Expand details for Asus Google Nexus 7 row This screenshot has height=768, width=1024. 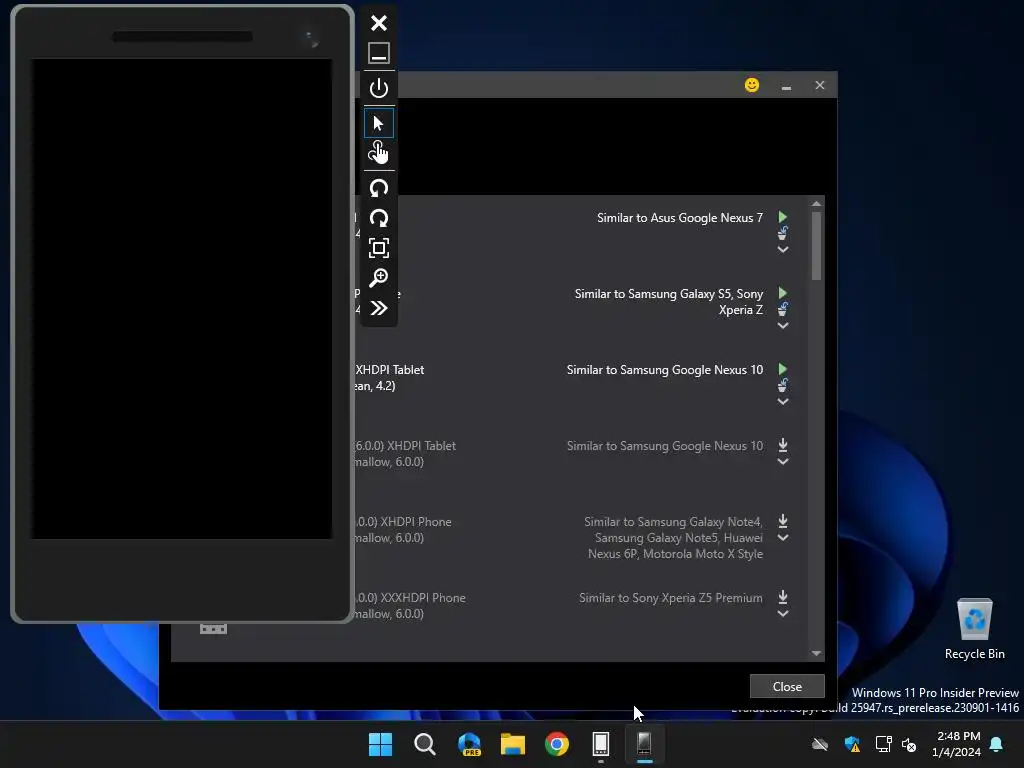(783, 249)
